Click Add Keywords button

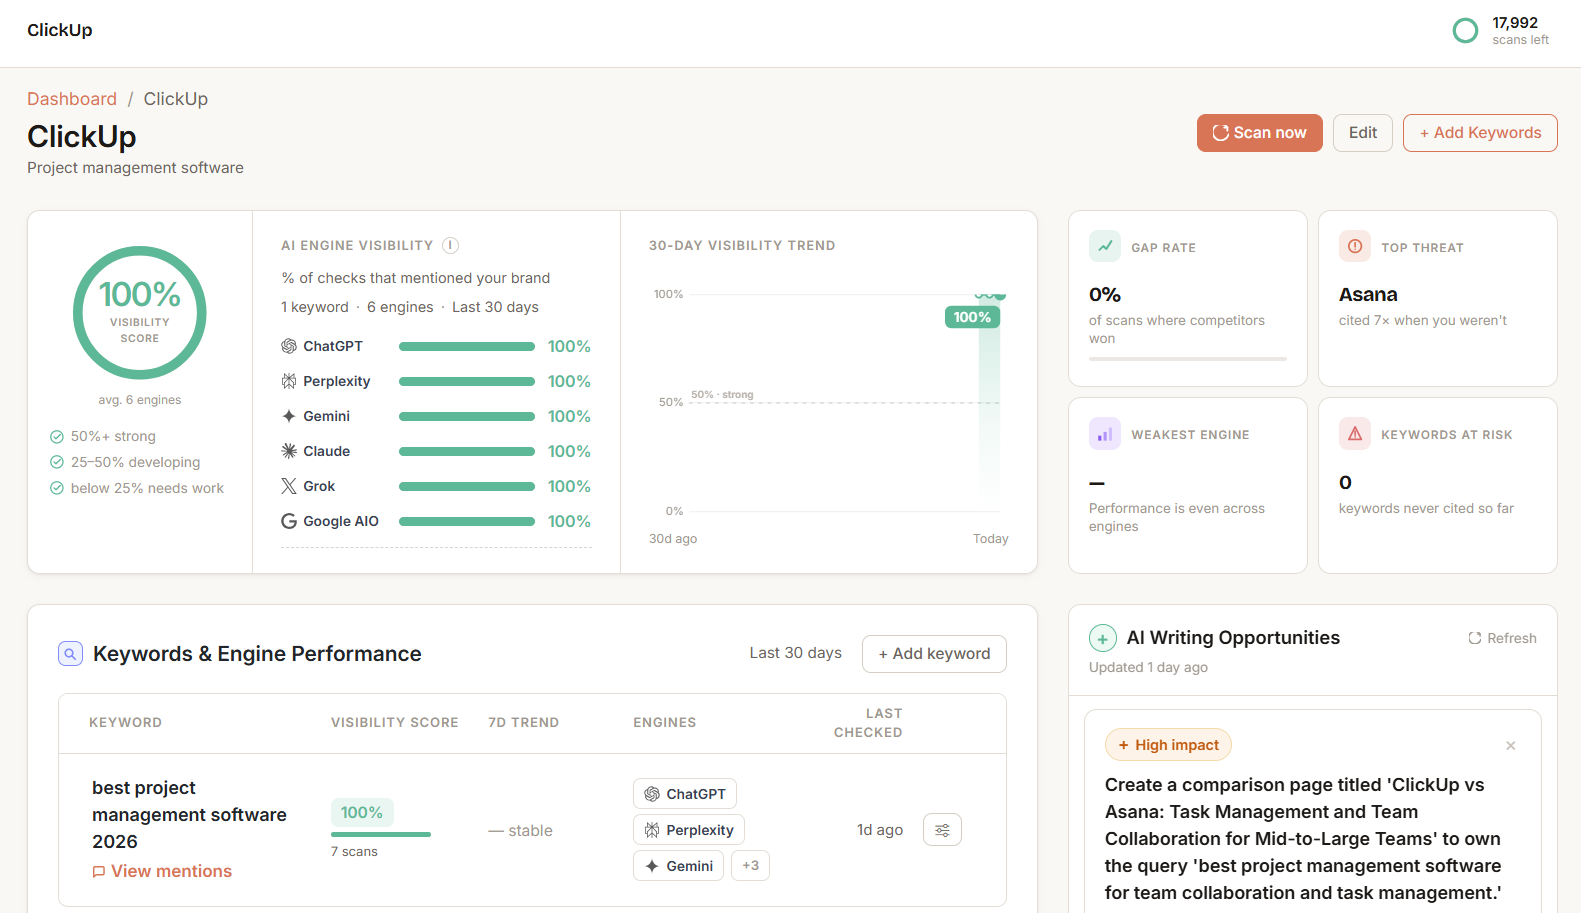coord(1480,133)
